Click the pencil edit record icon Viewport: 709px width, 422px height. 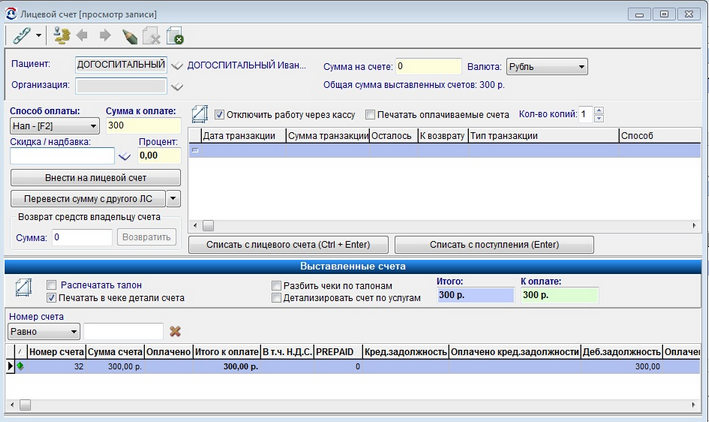[130, 36]
